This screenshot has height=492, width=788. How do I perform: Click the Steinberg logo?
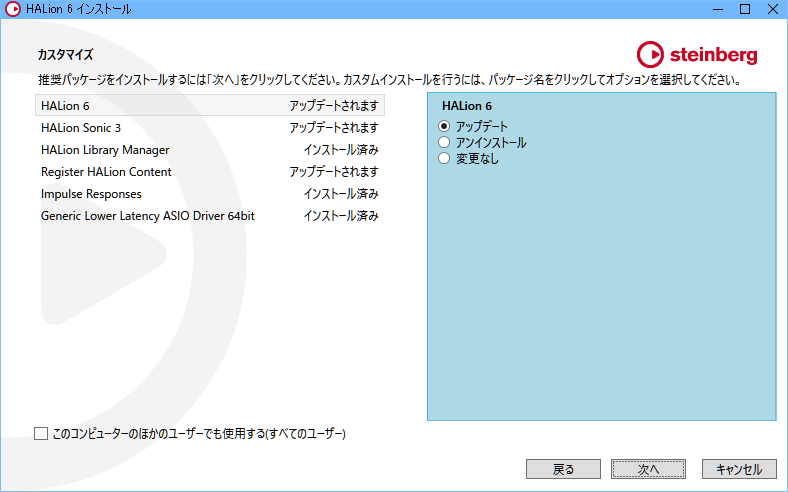[x=697, y=55]
